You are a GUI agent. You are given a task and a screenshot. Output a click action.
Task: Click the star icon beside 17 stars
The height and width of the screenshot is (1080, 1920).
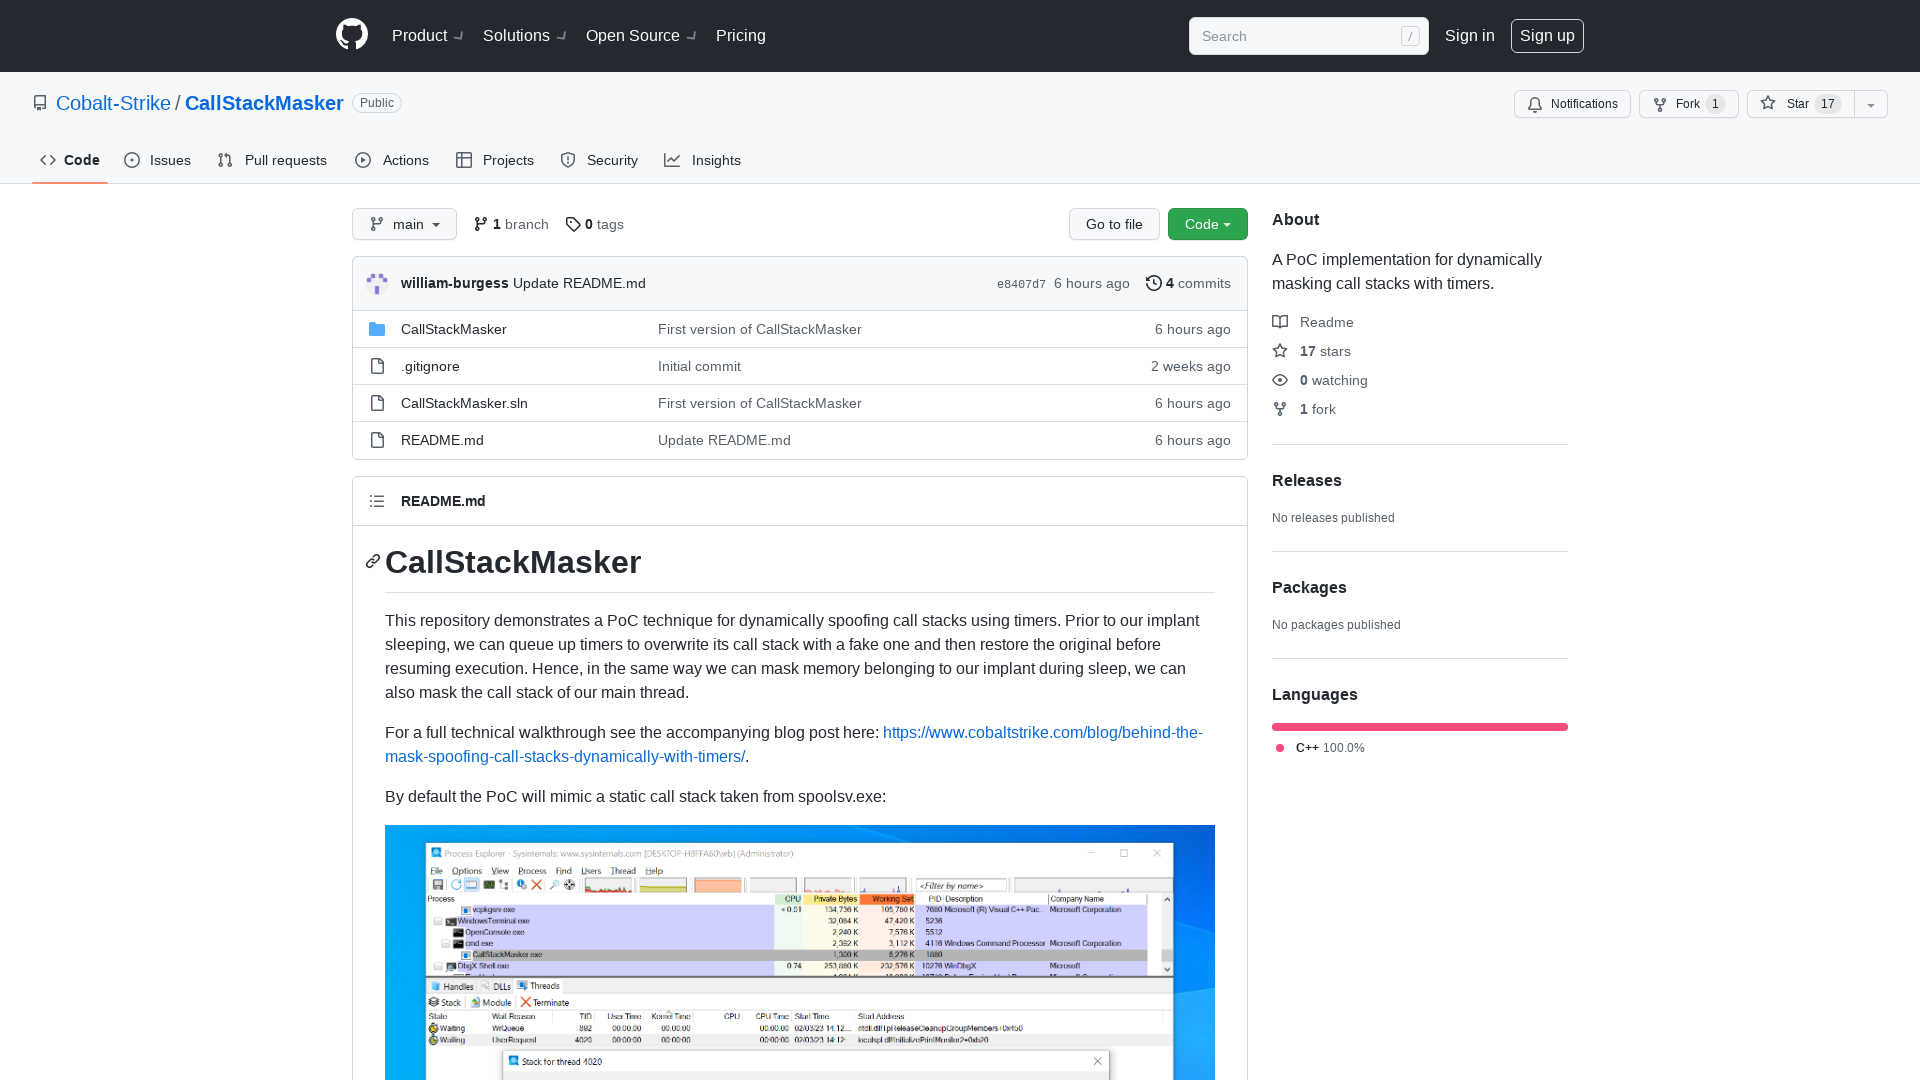(x=1280, y=351)
